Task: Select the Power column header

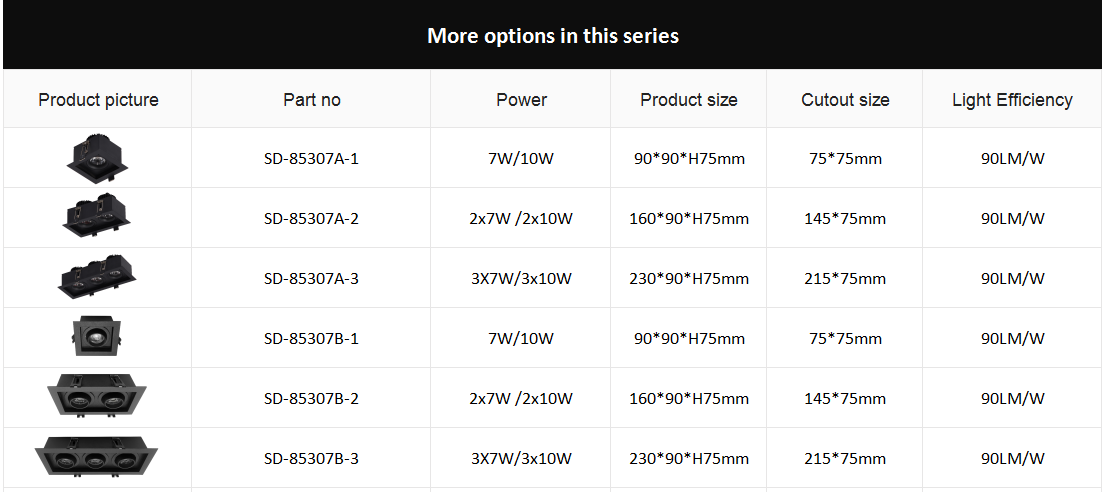Action: pyautogui.click(x=521, y=100)
